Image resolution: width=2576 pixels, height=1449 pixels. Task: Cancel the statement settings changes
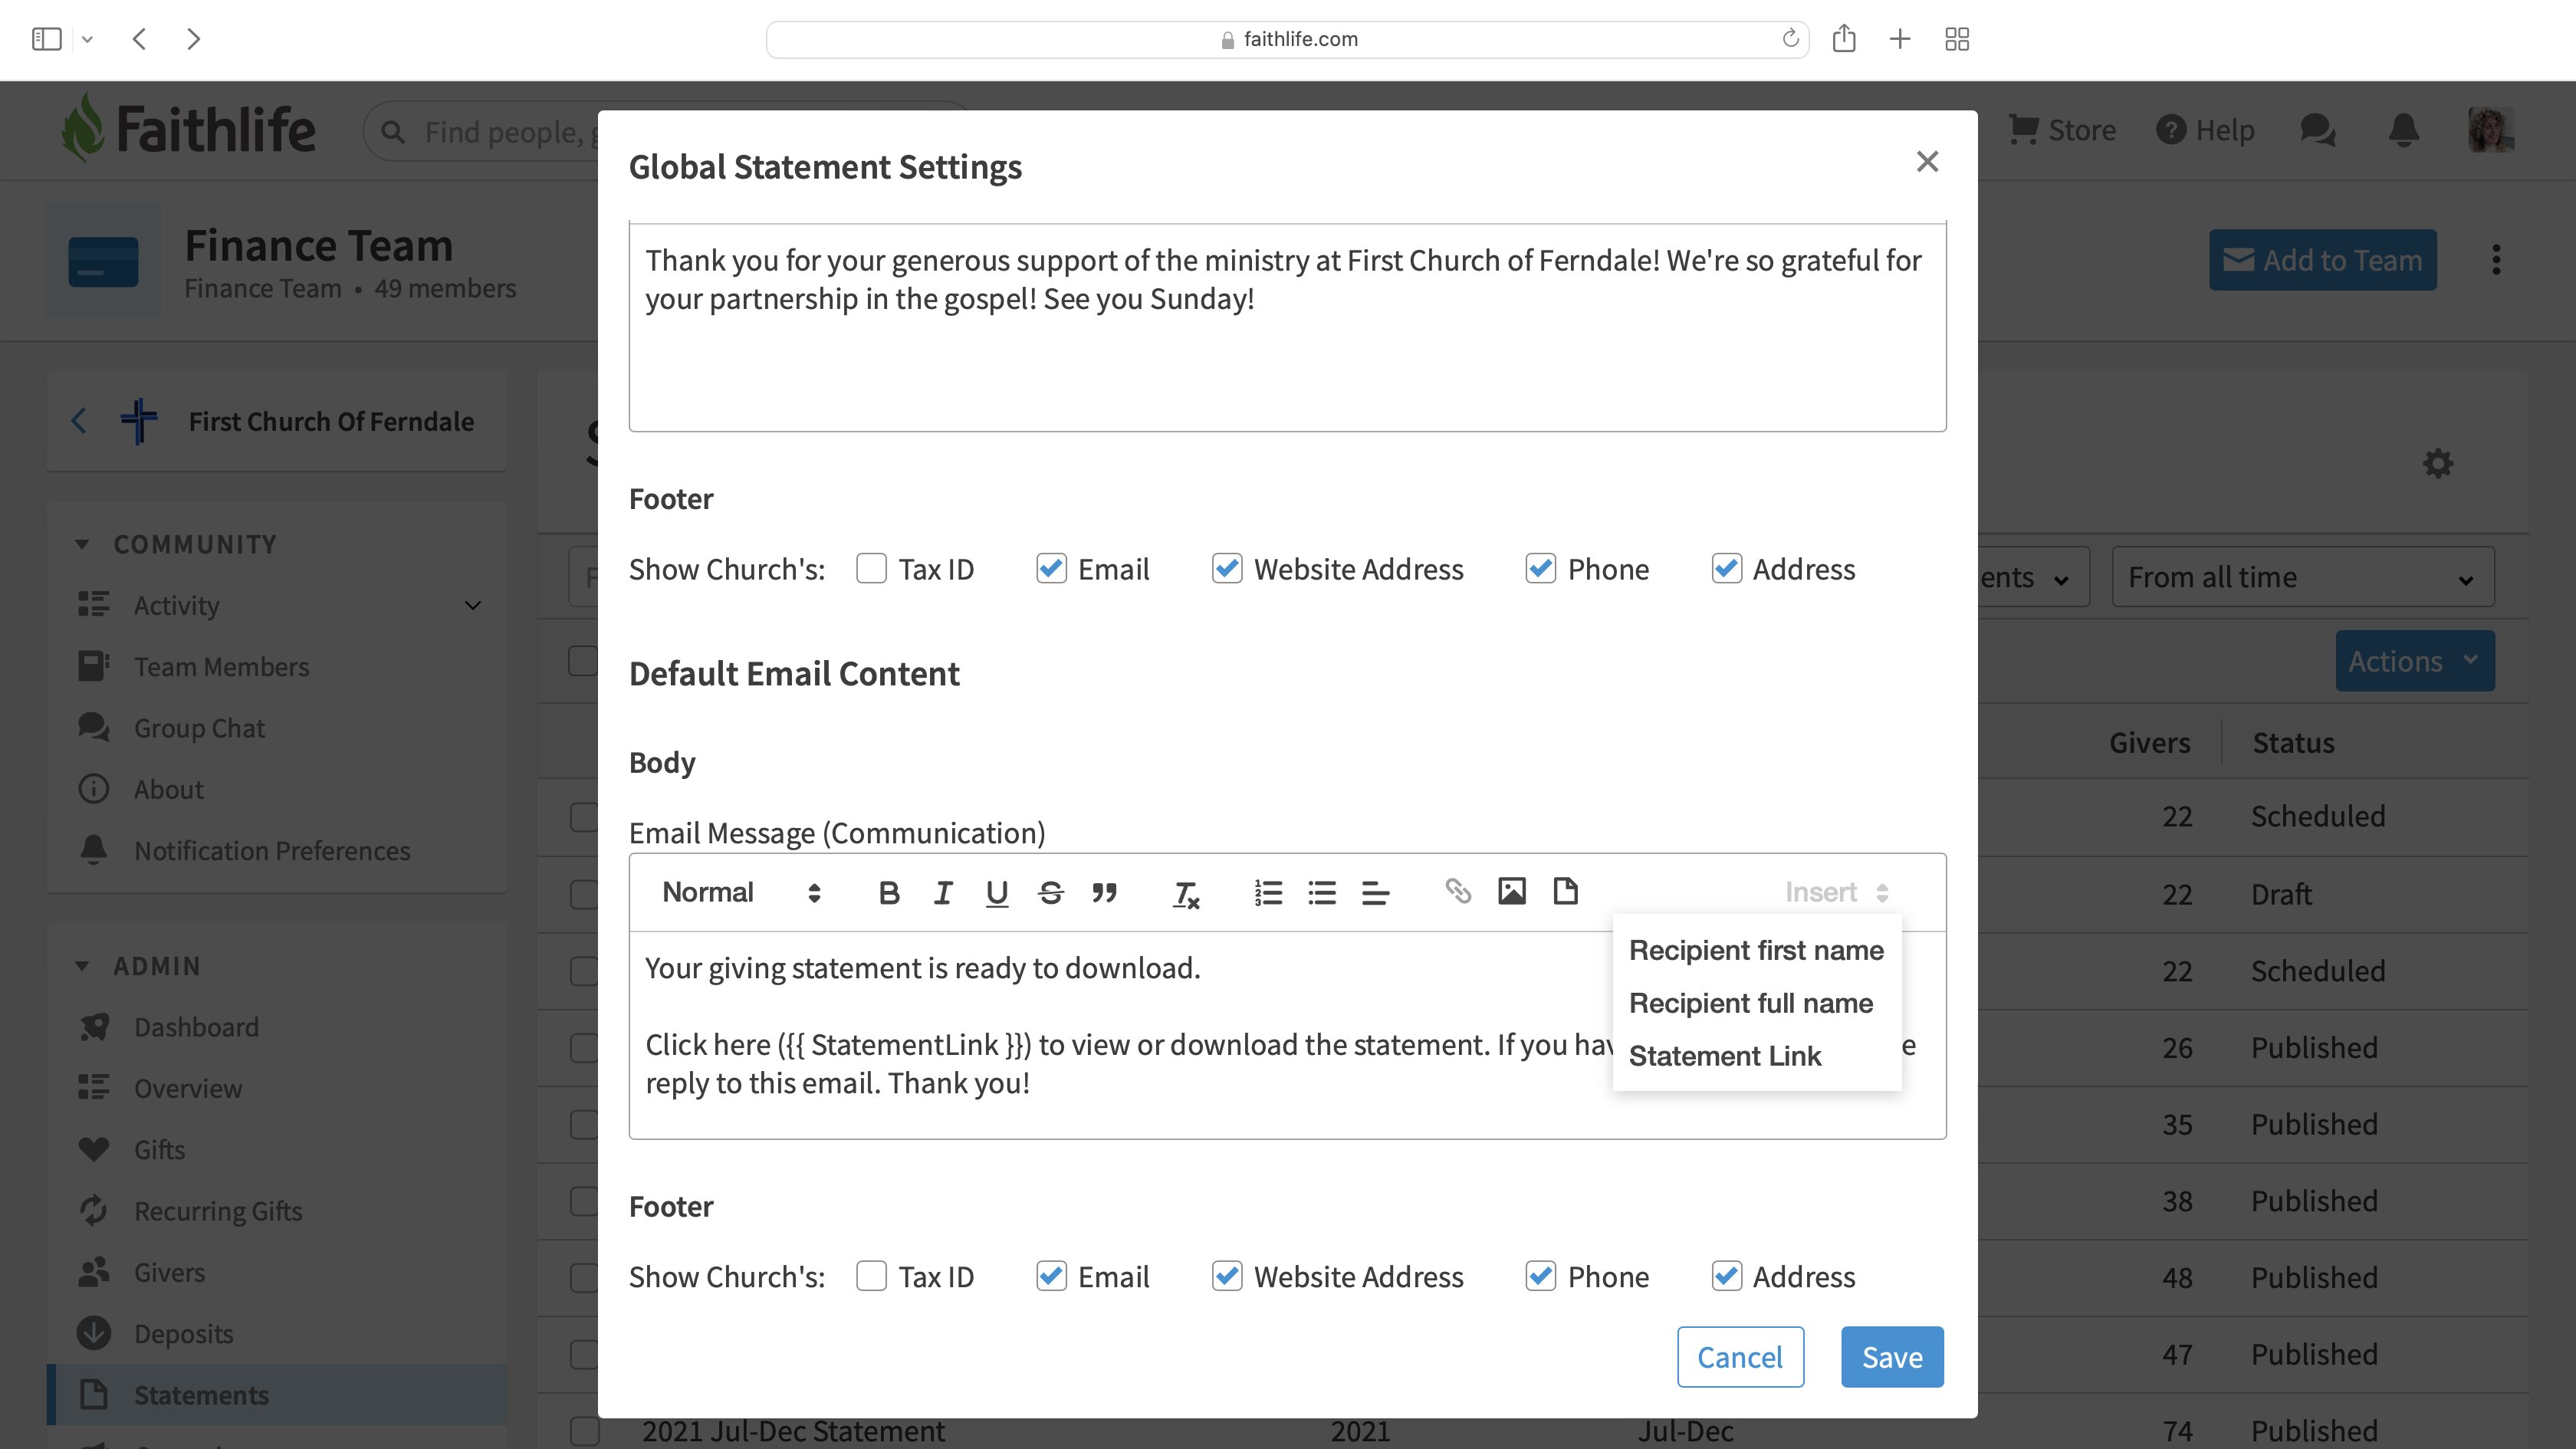click(1740, 1357)
